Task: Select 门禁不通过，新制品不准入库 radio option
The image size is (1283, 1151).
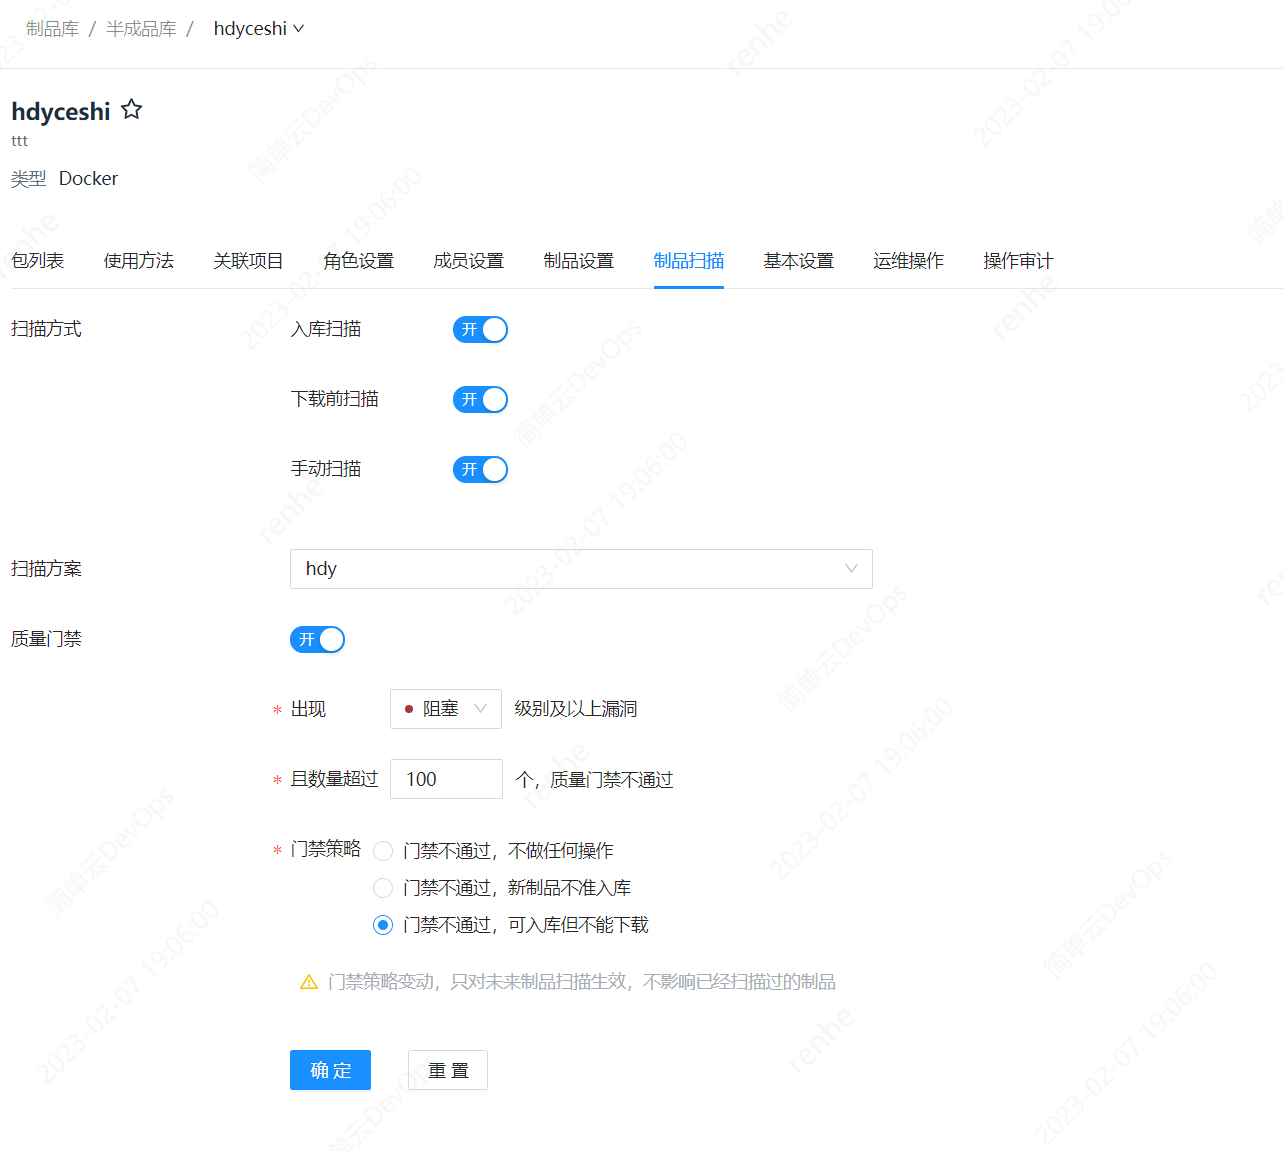Action: [x=383, y=888]
